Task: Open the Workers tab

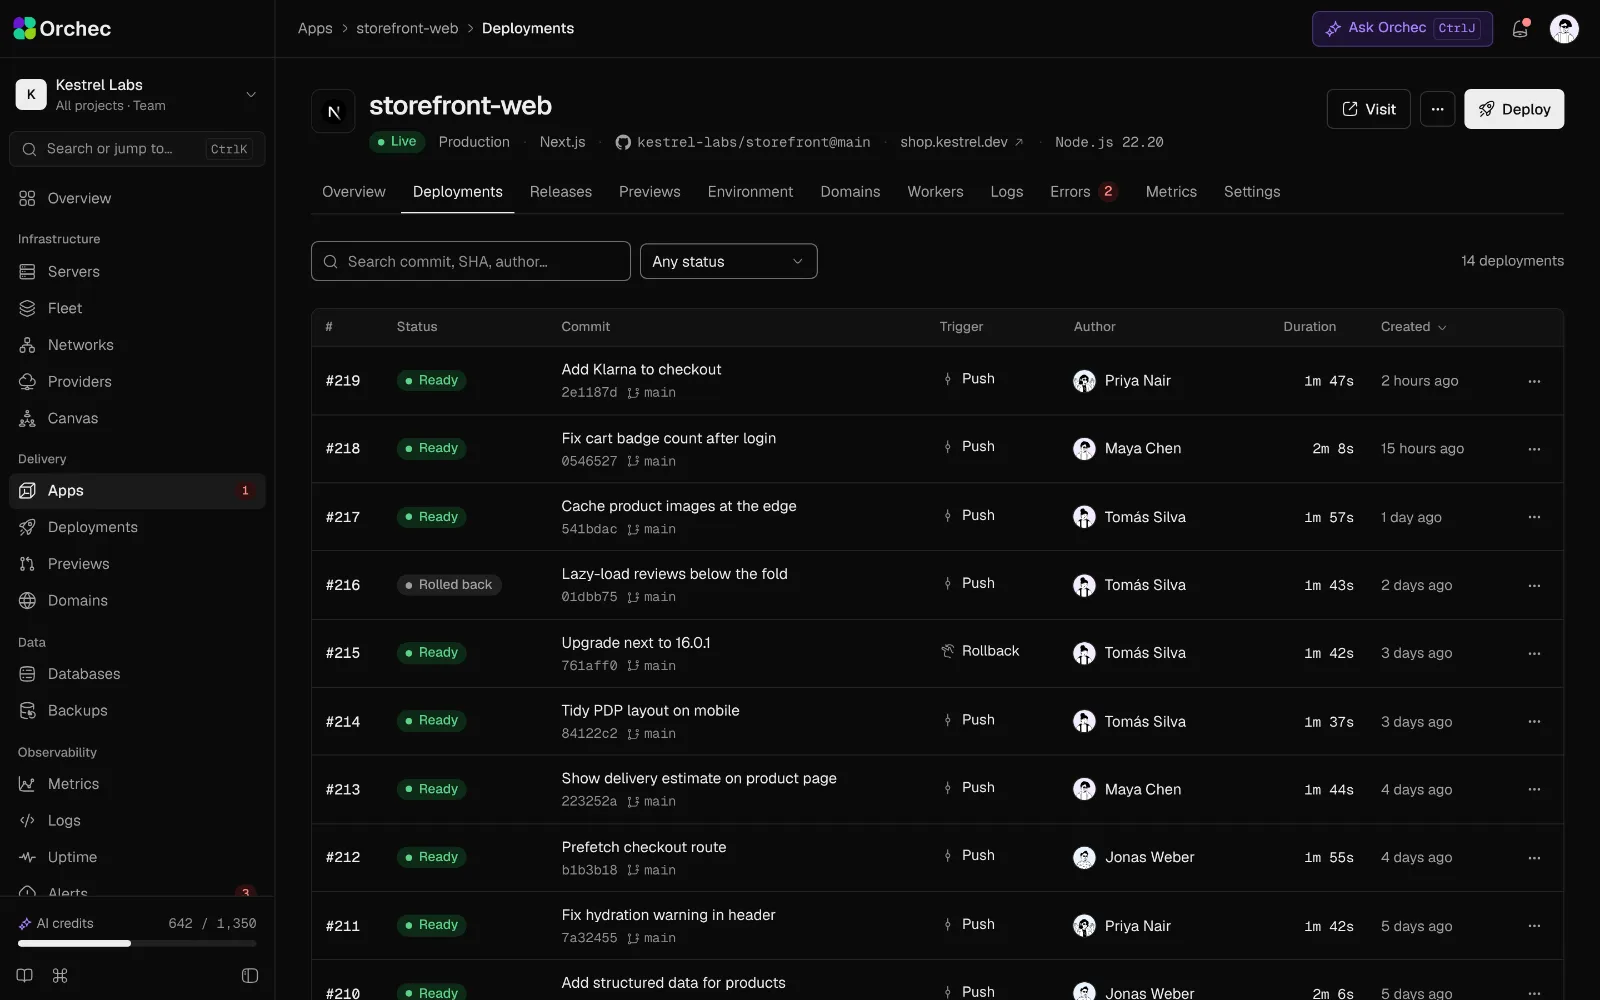Action: 935,192
